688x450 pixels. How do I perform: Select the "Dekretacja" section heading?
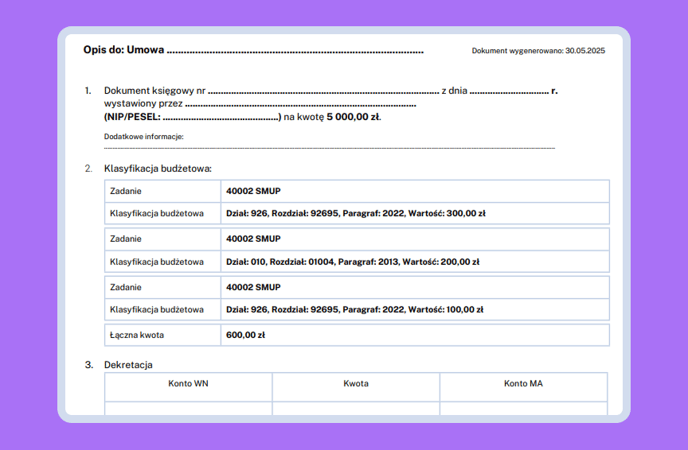click(x=128, y=365)
